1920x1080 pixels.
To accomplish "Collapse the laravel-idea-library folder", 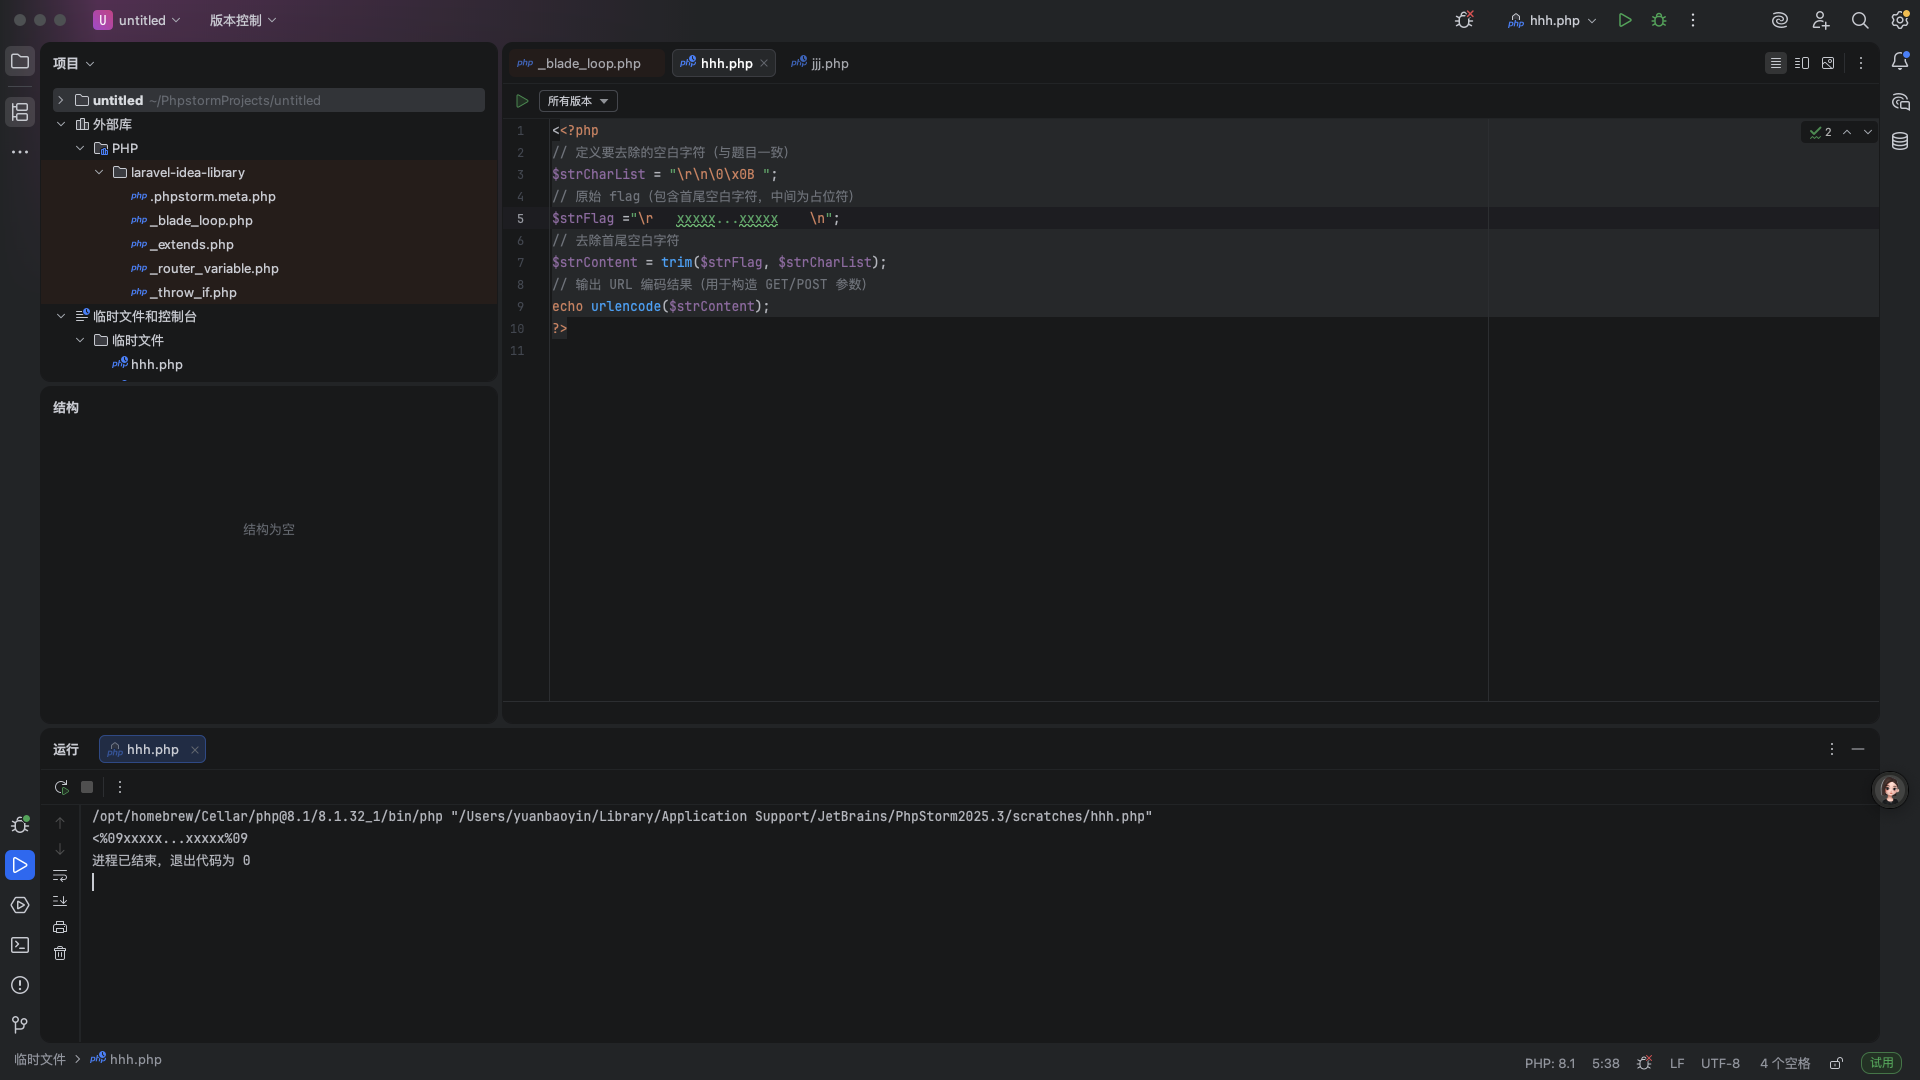I will (99, 172).
